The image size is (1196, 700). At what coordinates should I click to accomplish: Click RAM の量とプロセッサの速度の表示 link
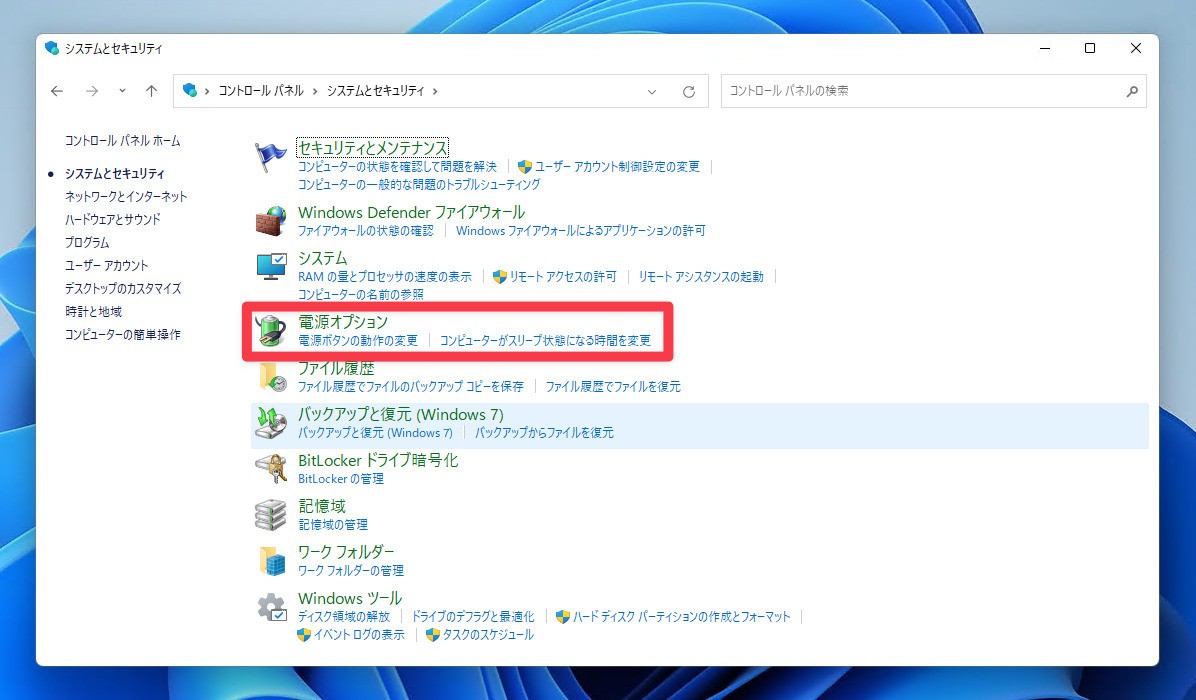tap(384, 276)
